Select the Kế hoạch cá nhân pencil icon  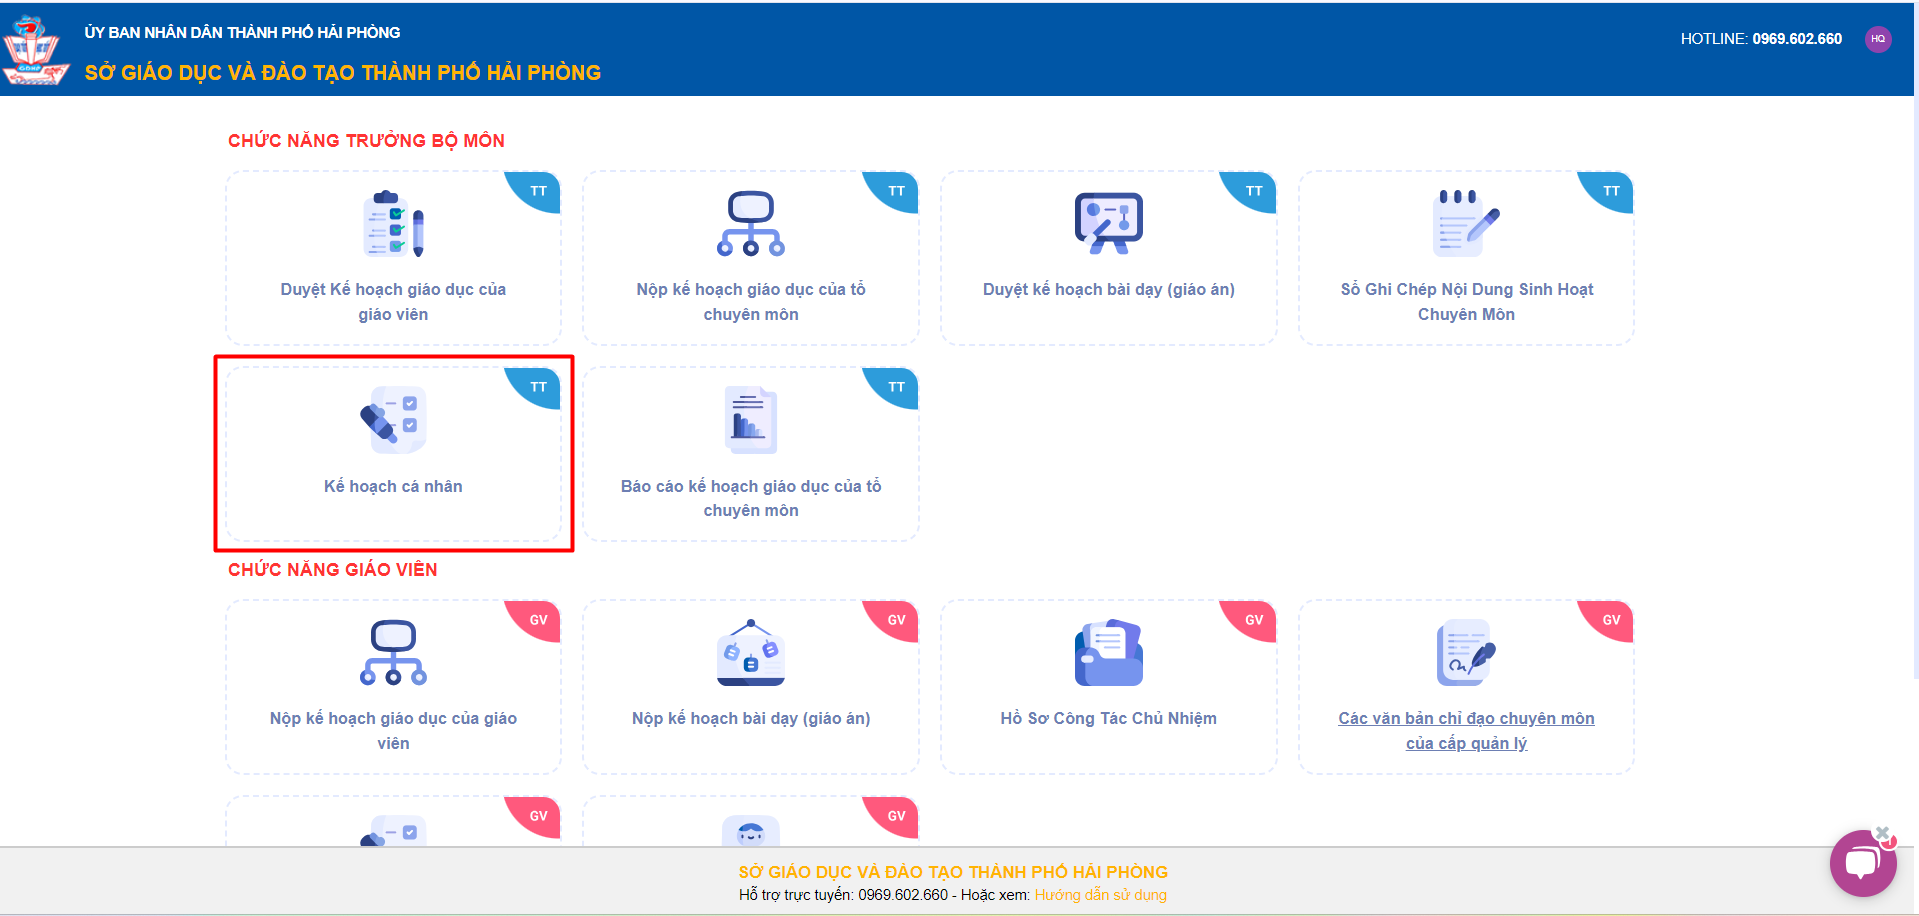(x=393, y=420)
